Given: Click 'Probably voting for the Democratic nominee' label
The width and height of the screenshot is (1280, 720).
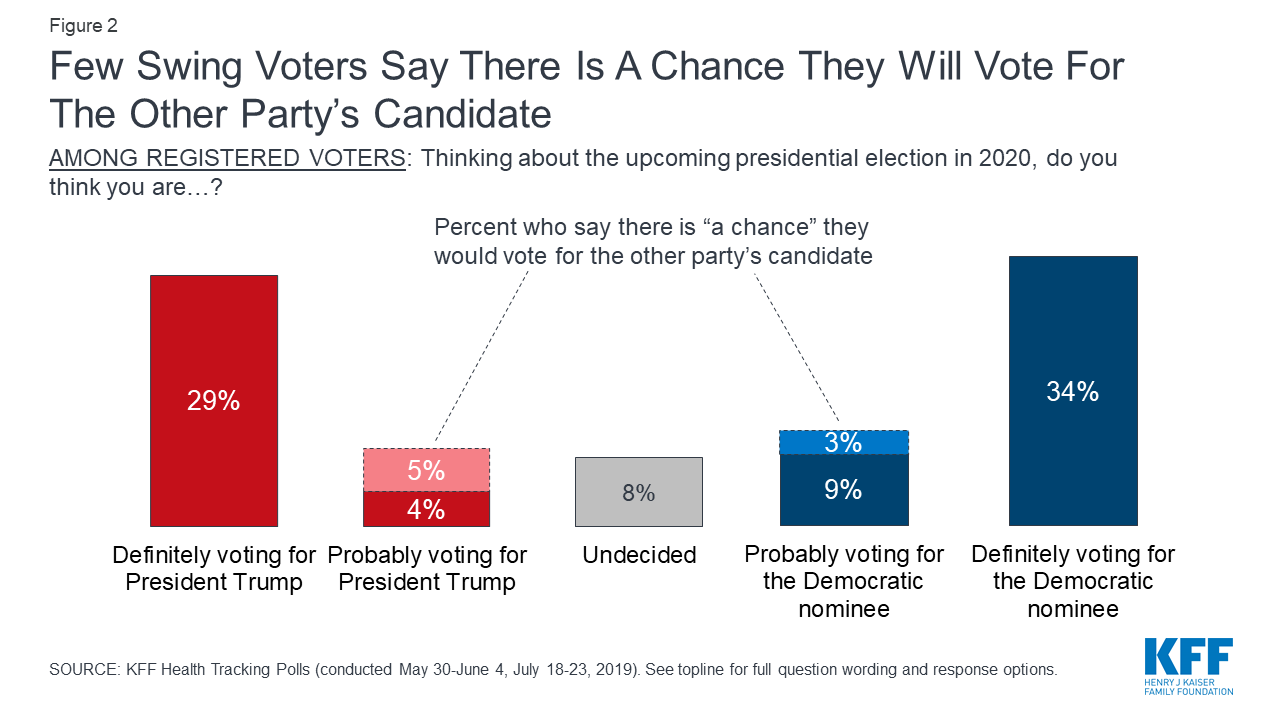Looking at the screenshot, I should 844,581.
